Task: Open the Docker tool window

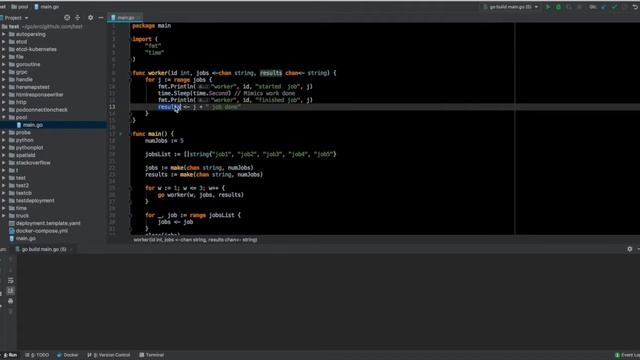Action: point(68,355)
